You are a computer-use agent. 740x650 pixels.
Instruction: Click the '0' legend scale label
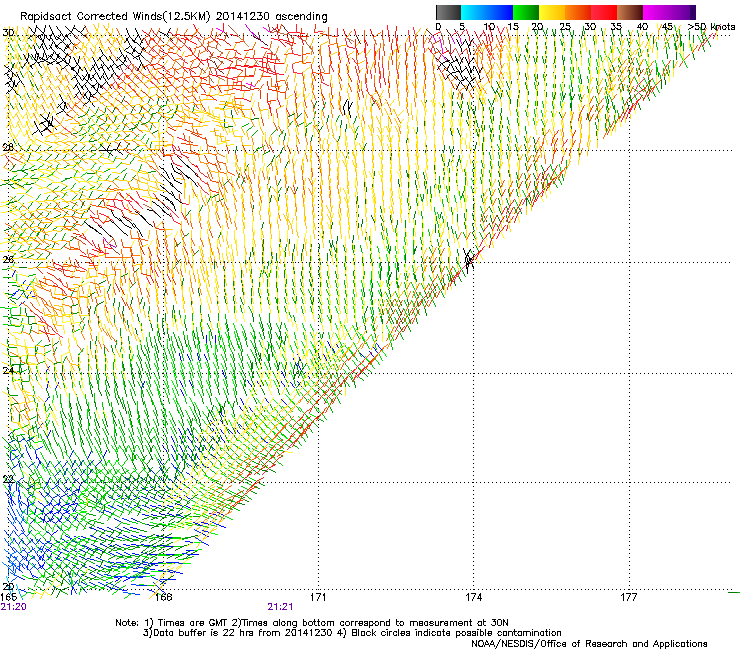pyautogui.click(x=438, y=27)
